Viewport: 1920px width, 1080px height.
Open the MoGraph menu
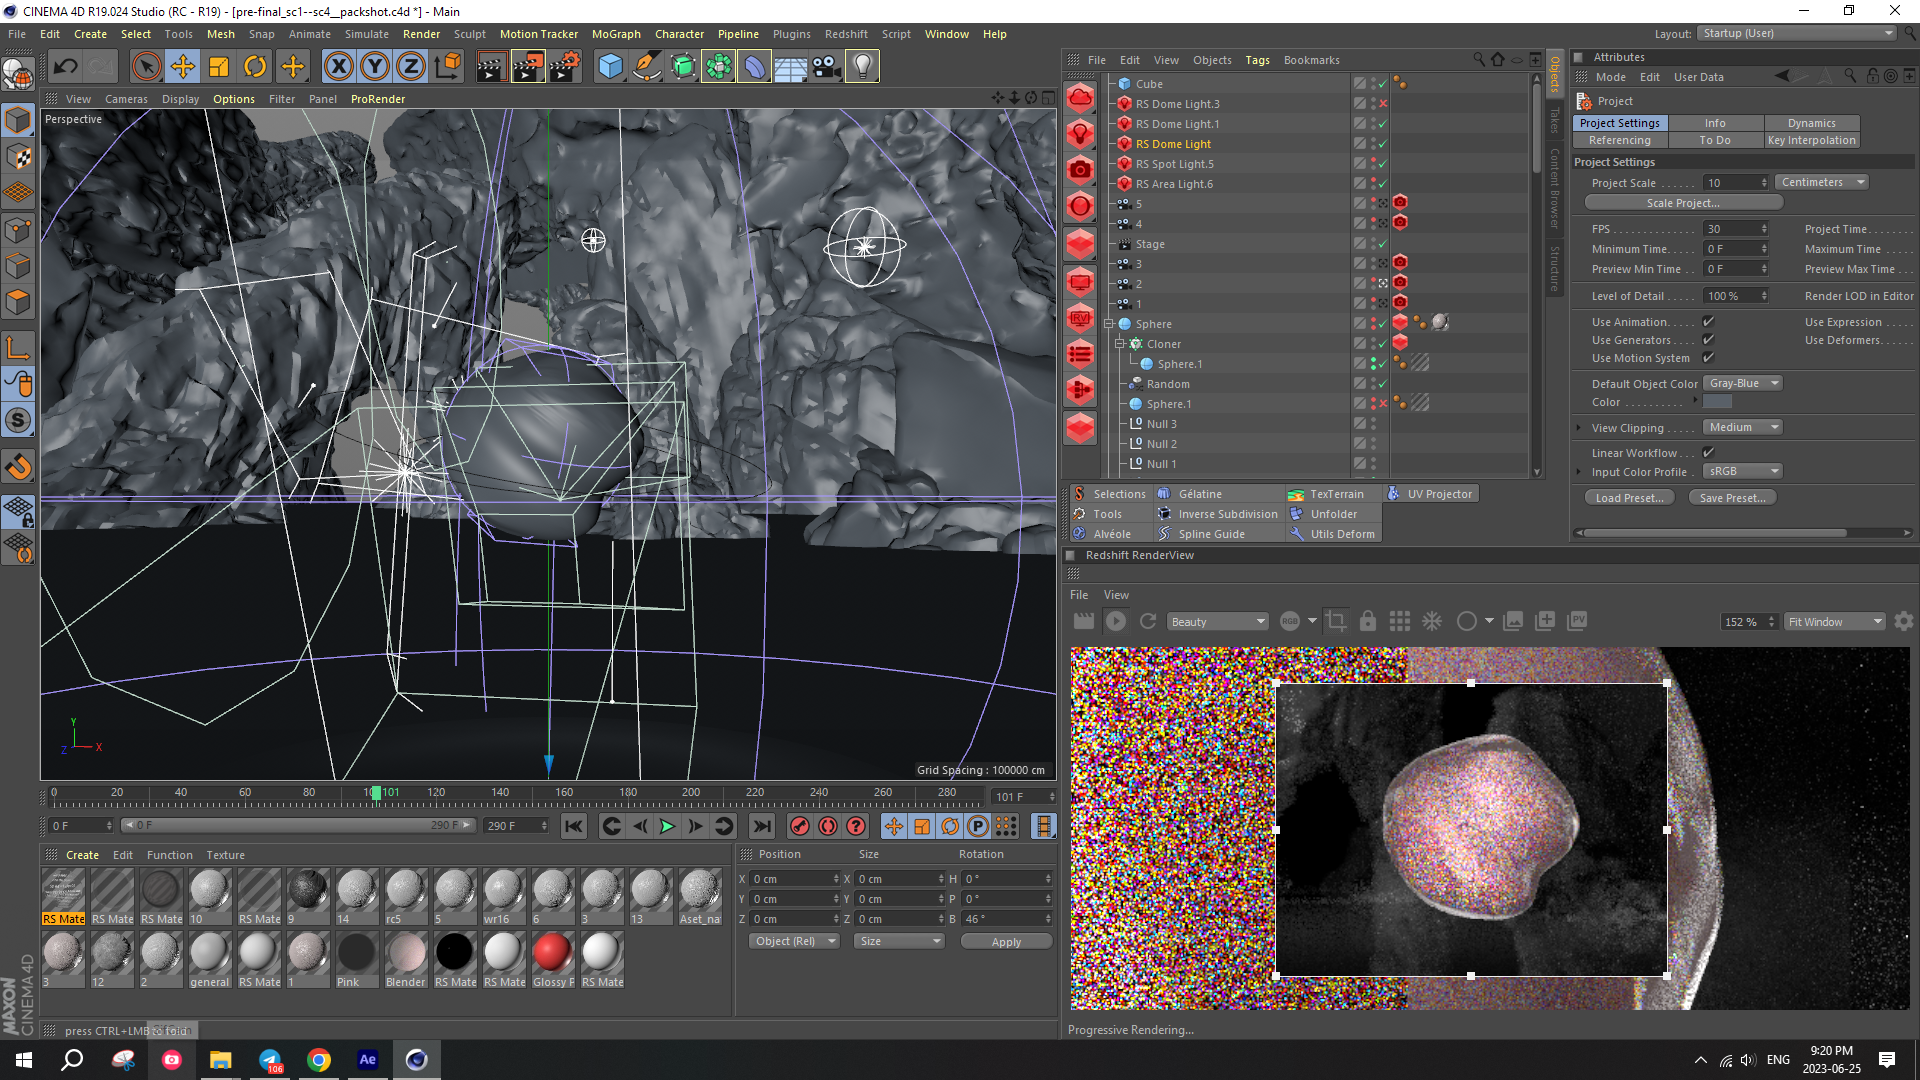[x=616, y=34]
